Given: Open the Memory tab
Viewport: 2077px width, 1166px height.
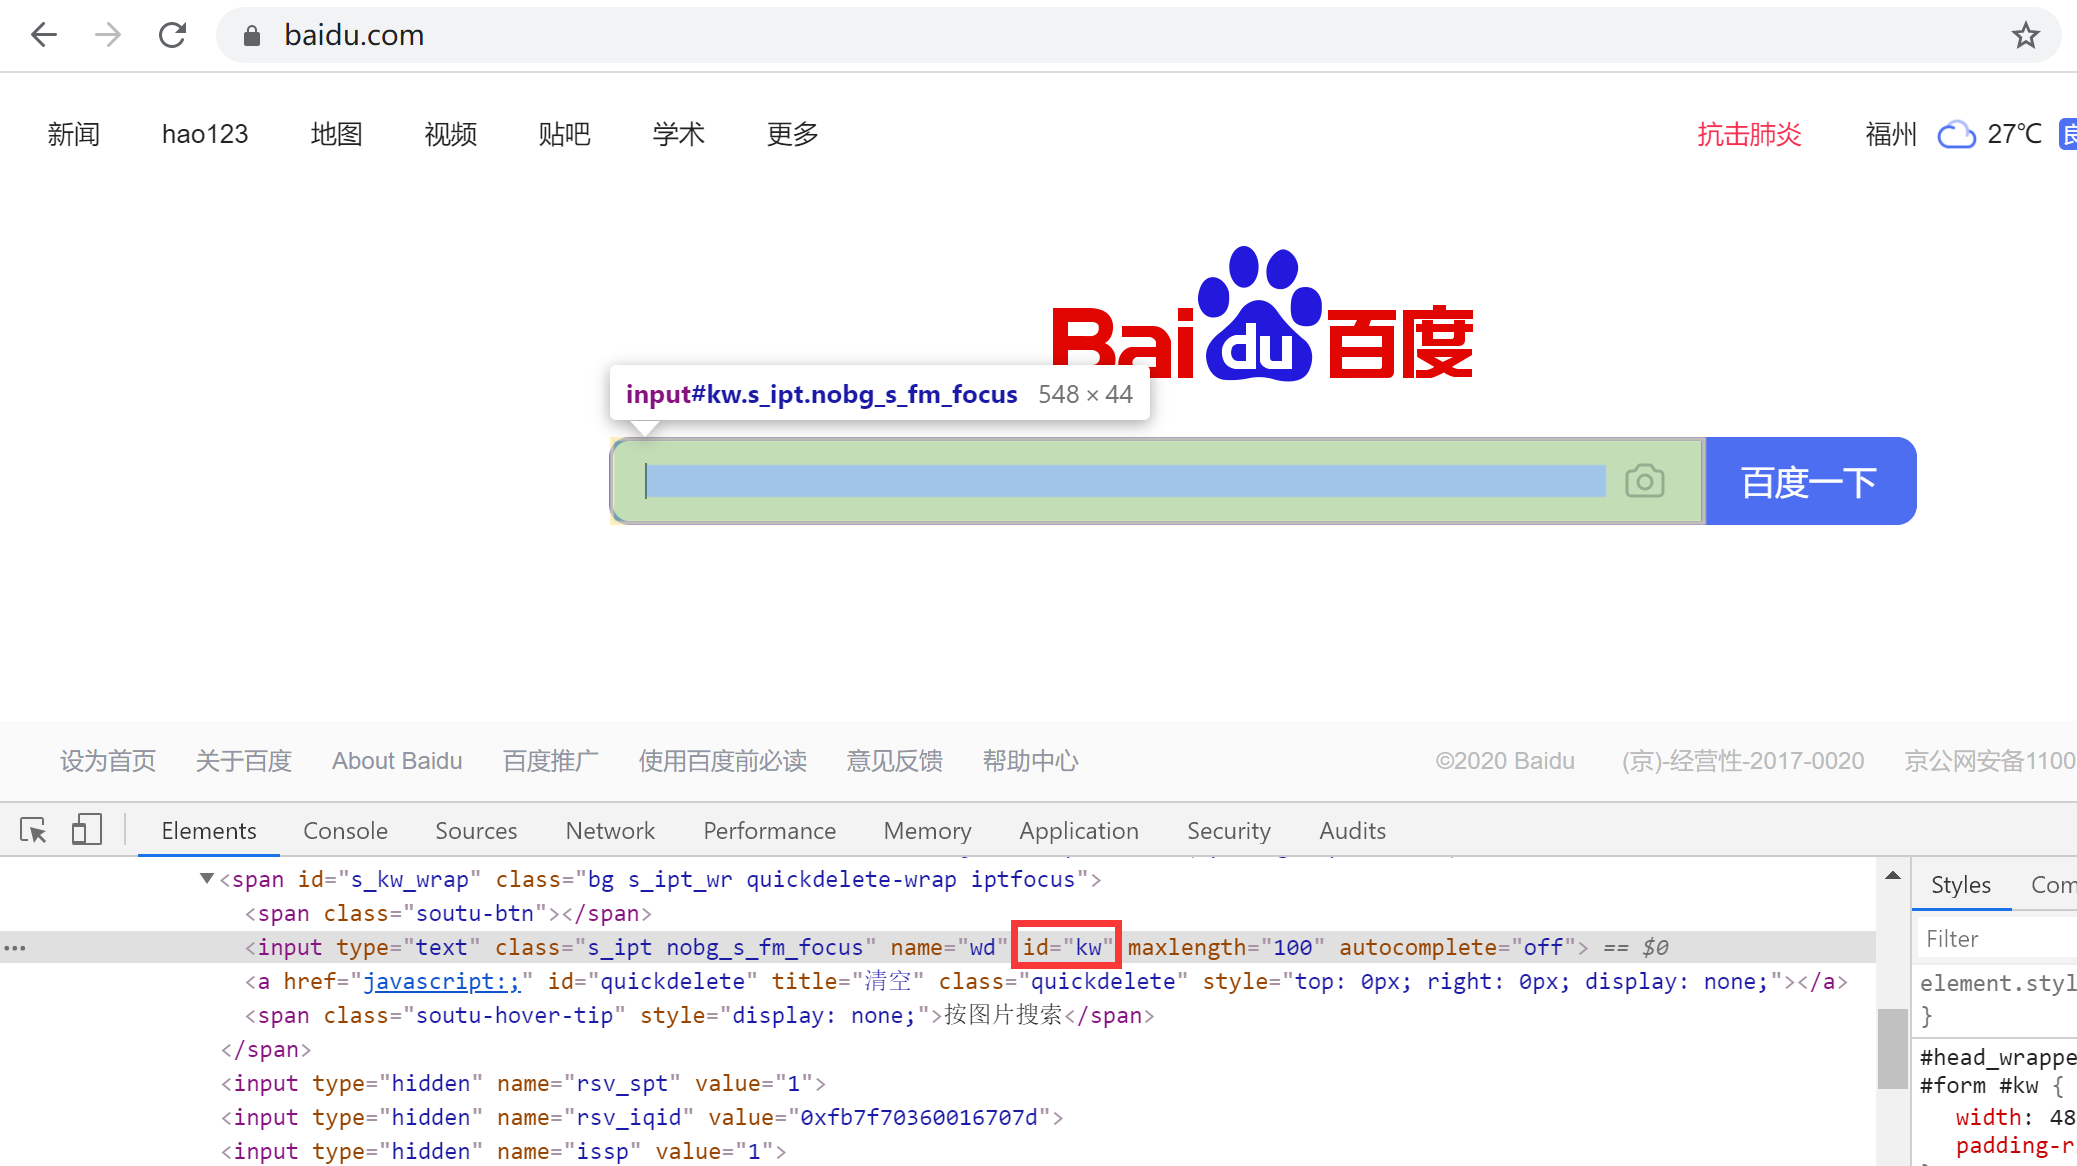Looking at the screenshot, I should 927,831.
